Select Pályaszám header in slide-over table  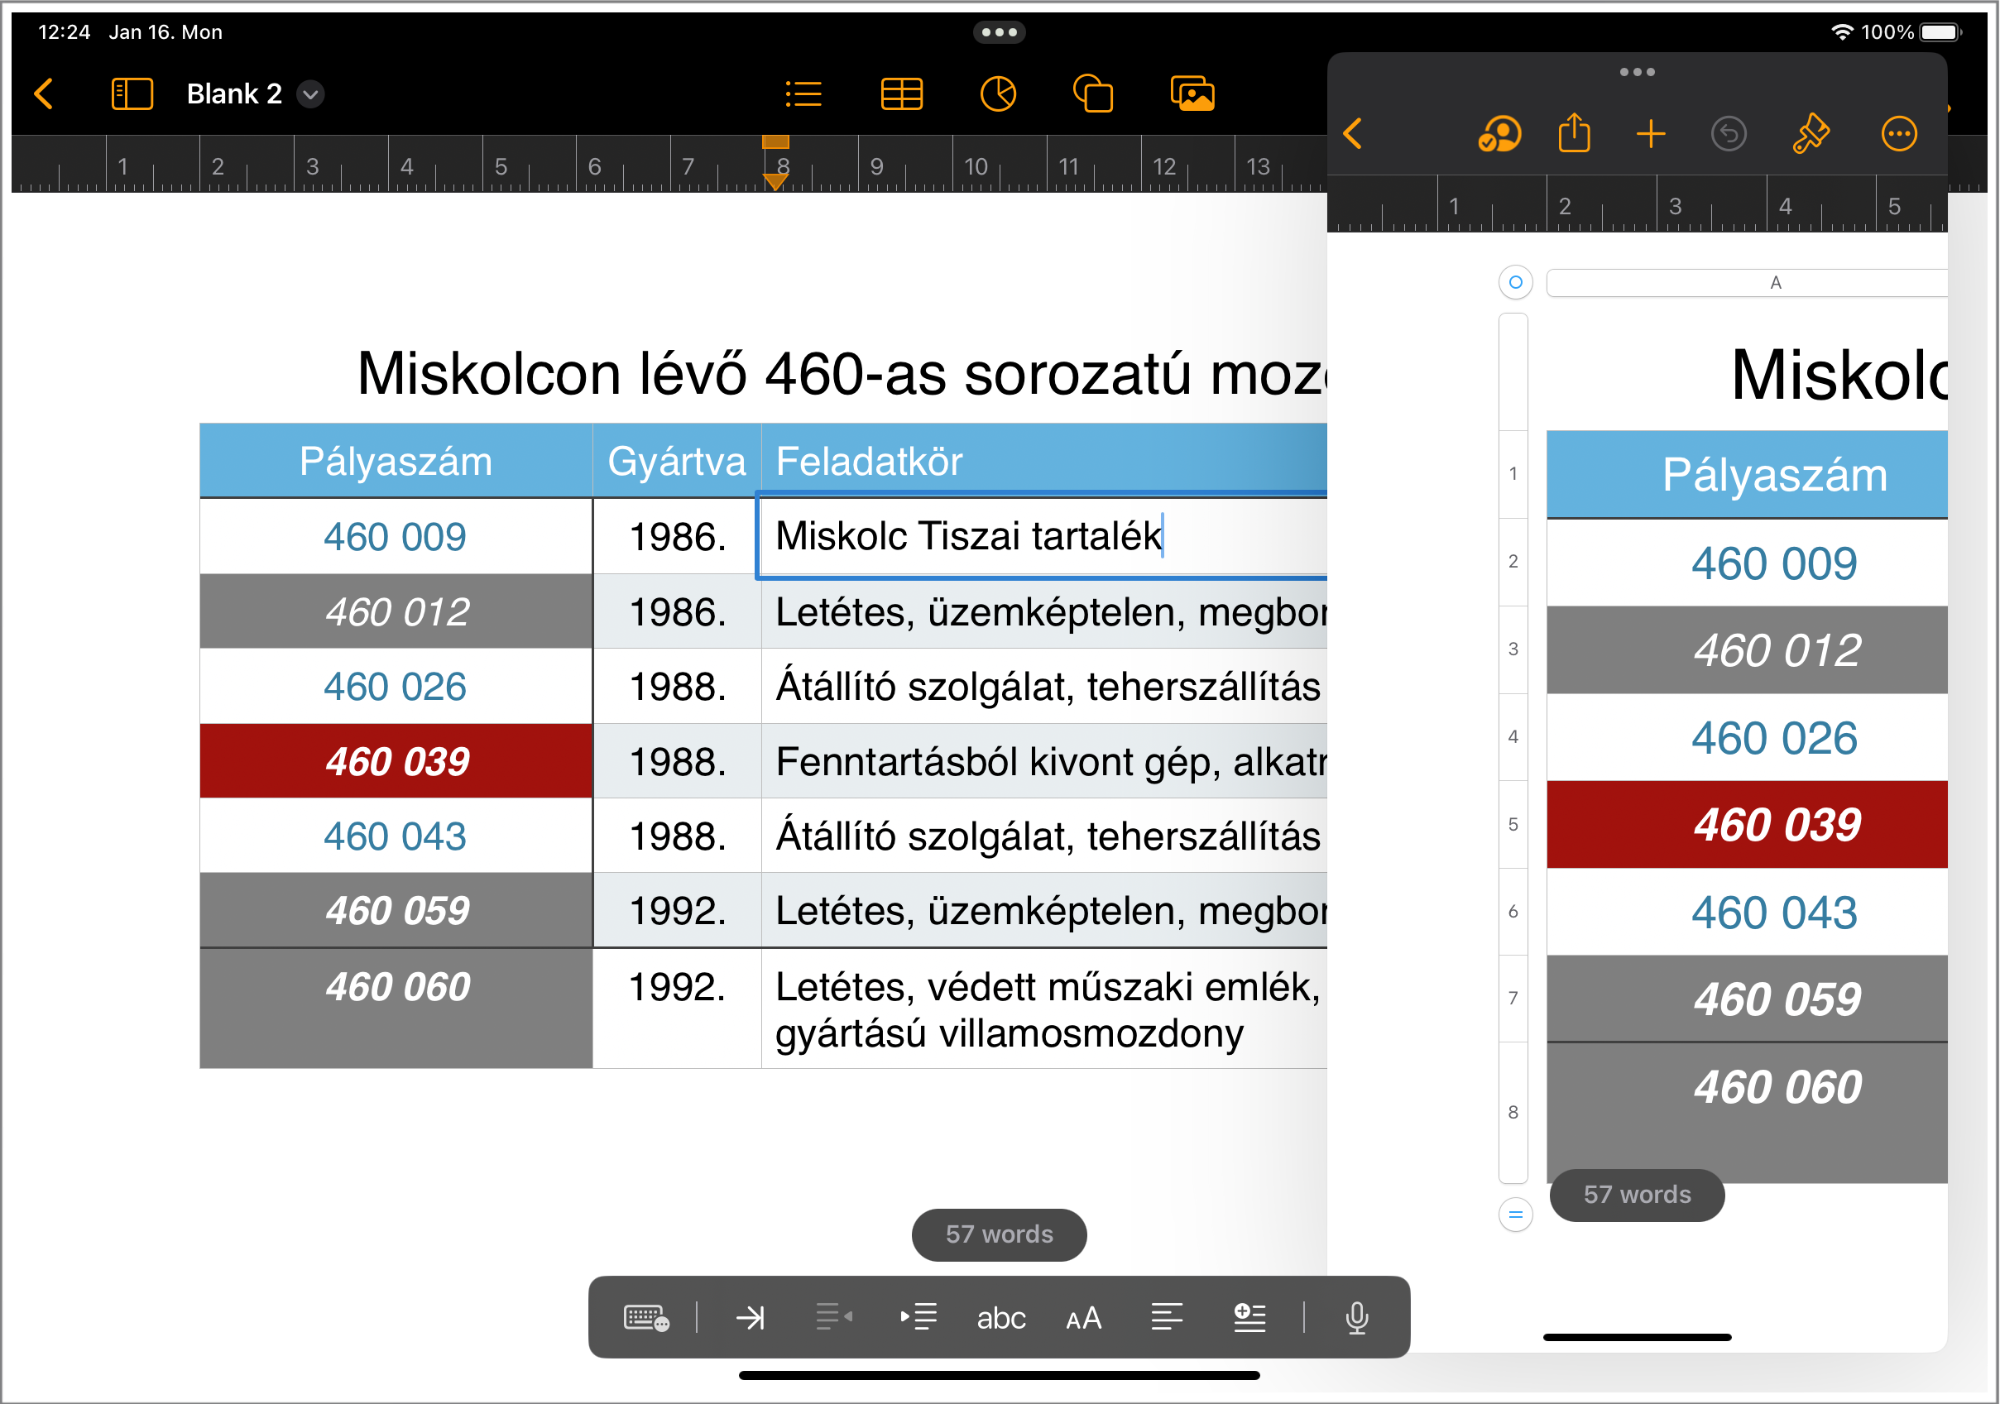pos(1747,475)
